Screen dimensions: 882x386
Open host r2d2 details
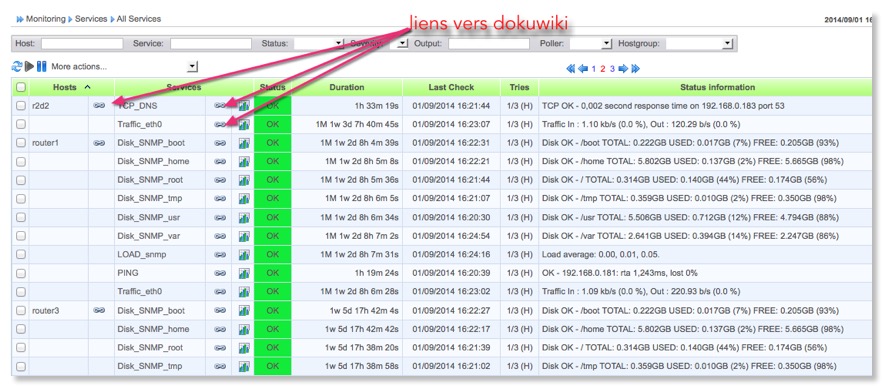click(x=41, y=106)
